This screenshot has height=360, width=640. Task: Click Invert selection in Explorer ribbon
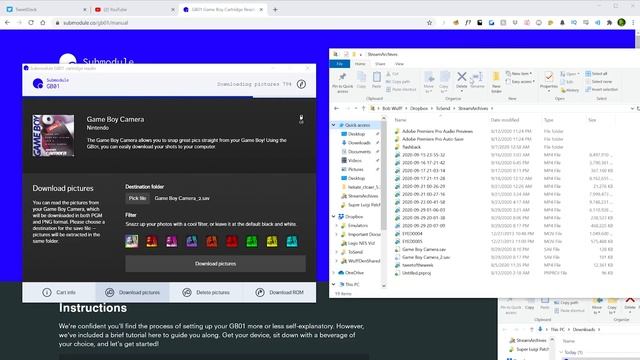[x=602, y=89]
